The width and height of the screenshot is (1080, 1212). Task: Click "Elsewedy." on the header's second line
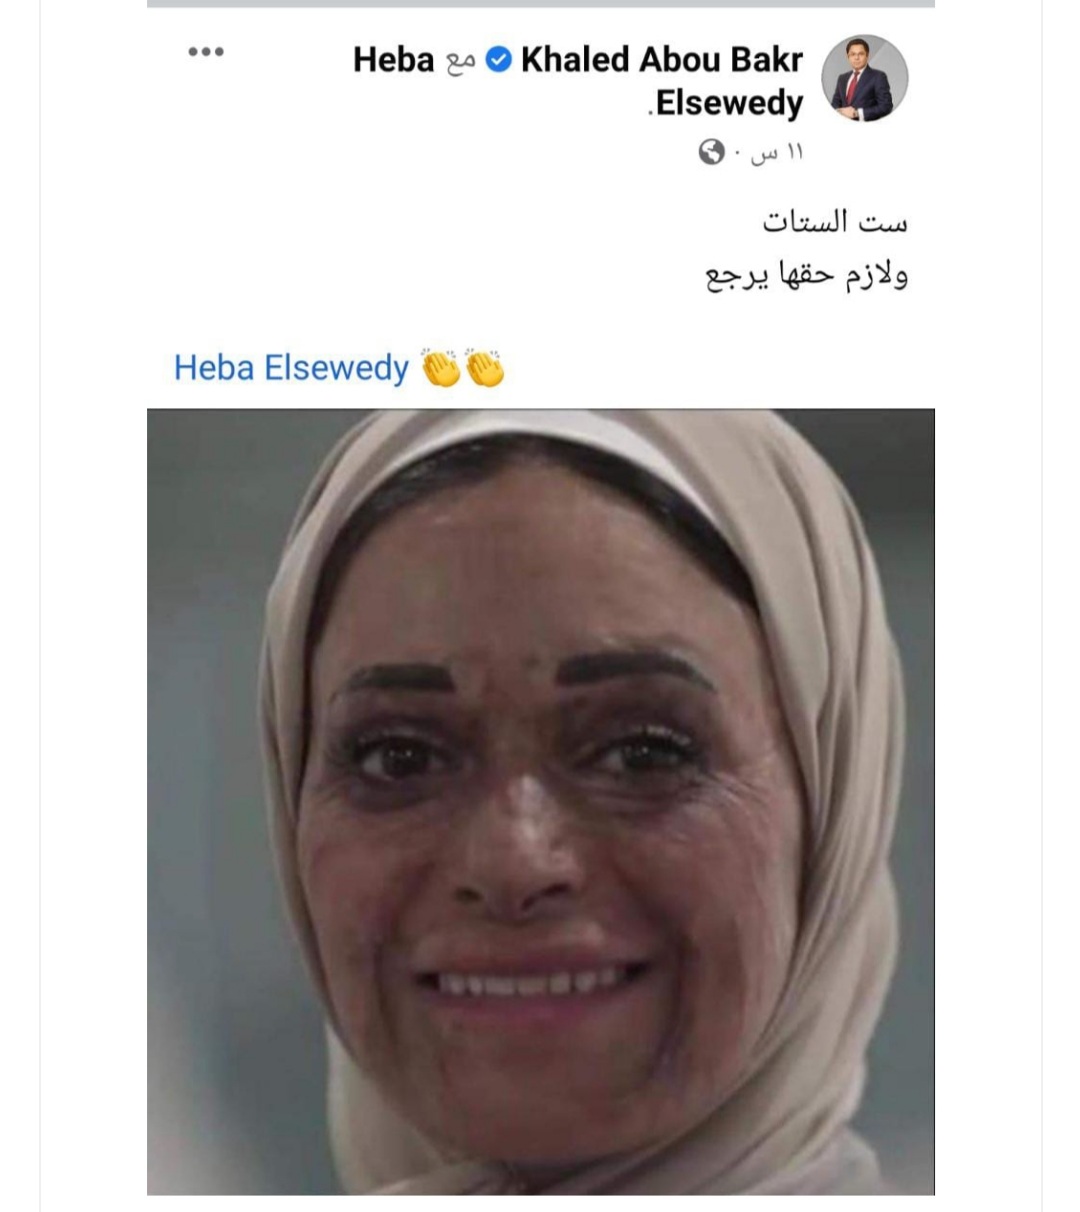pos(726,103)
